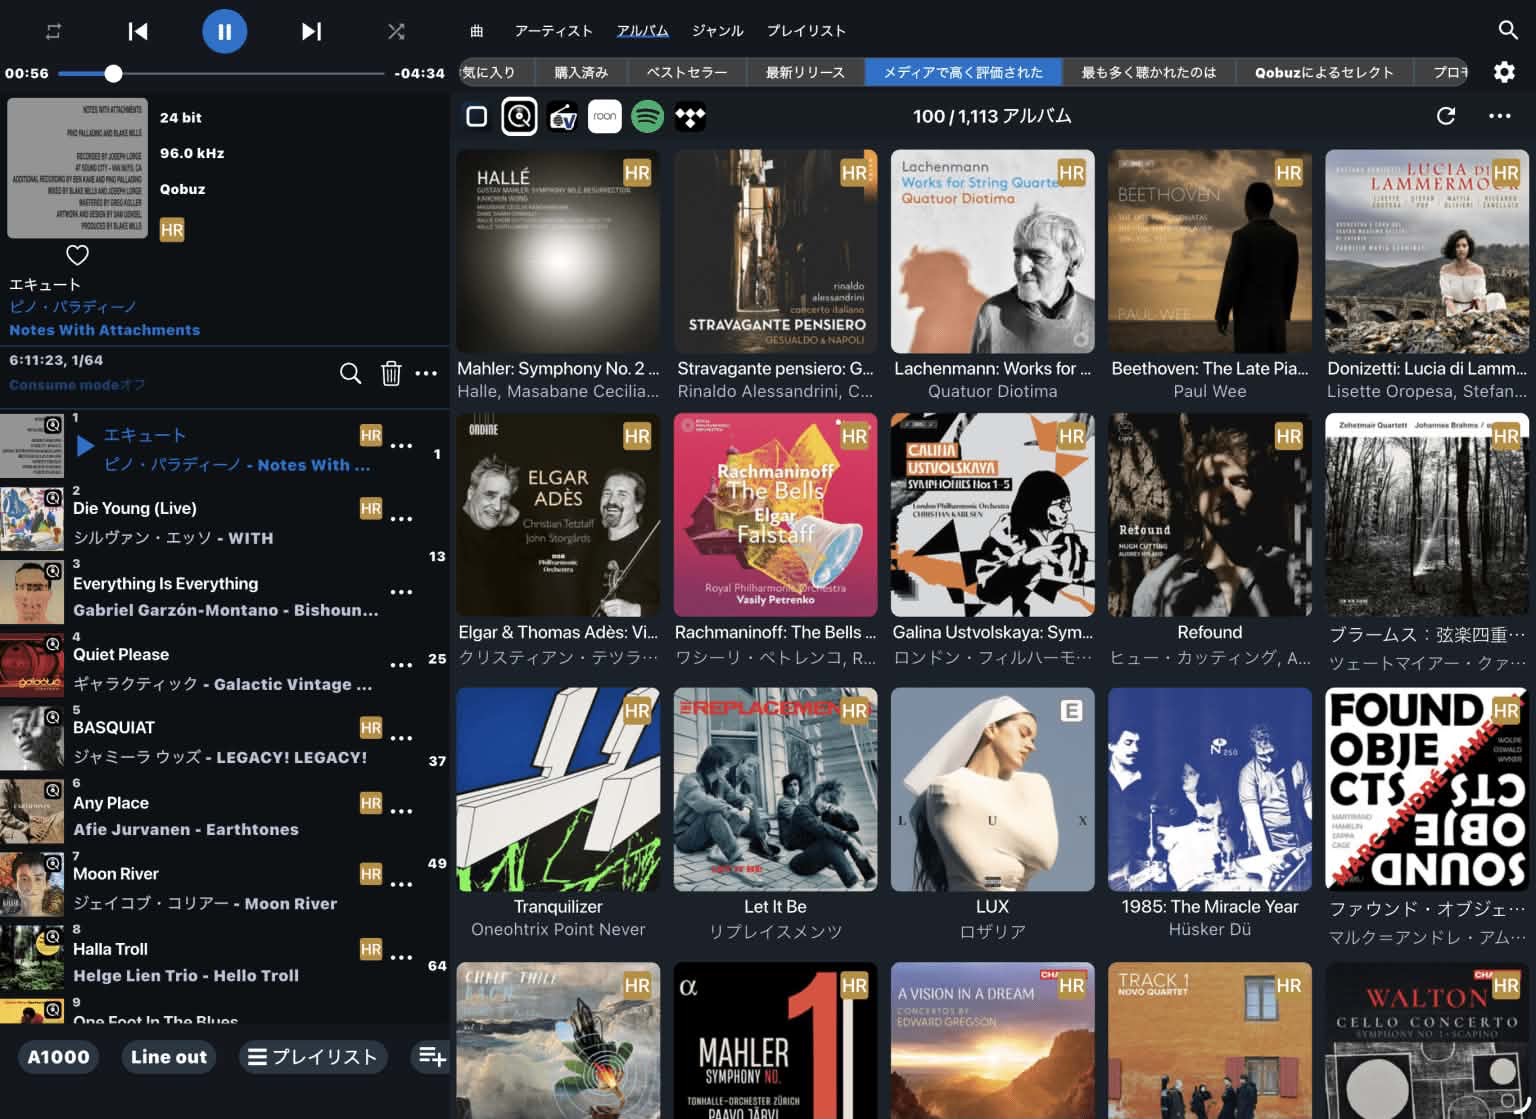Open the Notes With Attachments album link
Image resolution: width=1536 pixels, height=1119 pixels.
[104, 330]
